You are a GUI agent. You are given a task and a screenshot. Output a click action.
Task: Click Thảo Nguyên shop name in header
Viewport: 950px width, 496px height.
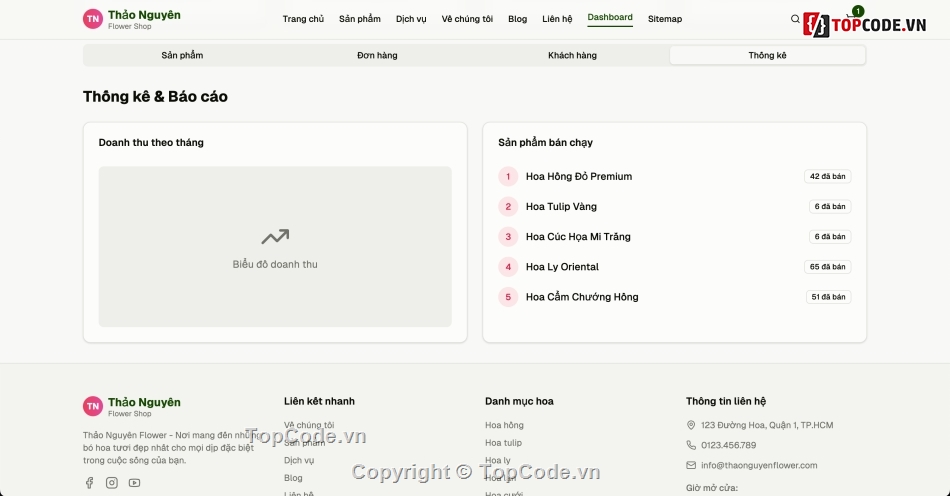pyautogui.click(x=144, y=15)
